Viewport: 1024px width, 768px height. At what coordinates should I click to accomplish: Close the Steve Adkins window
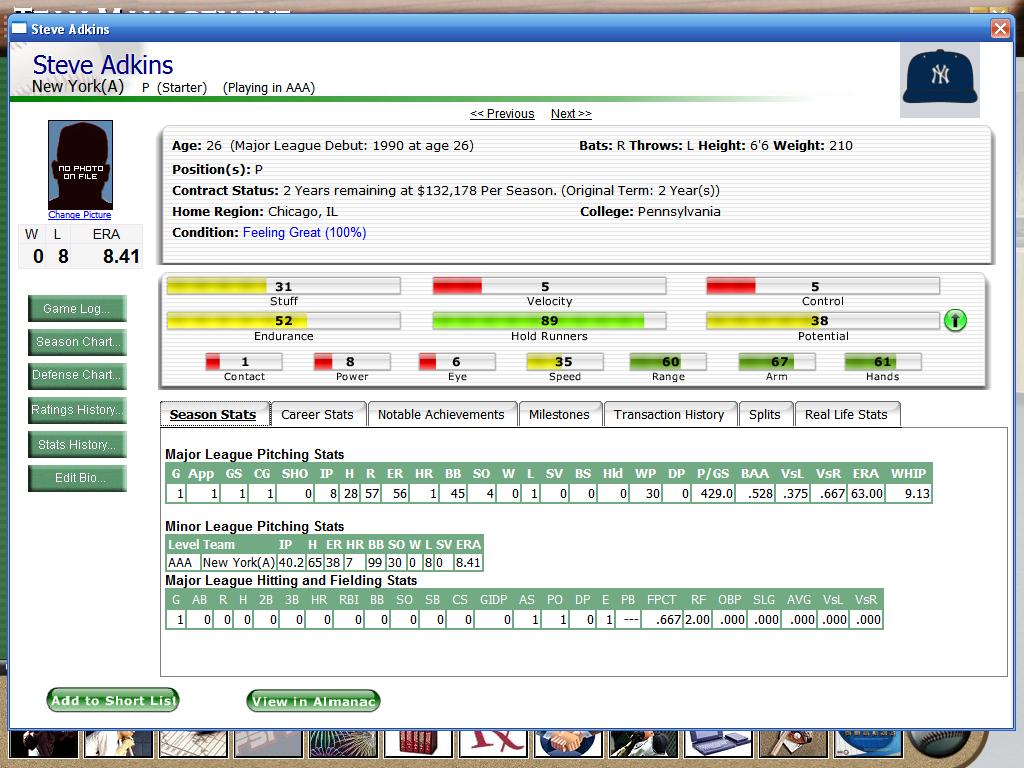(1000, 29)
